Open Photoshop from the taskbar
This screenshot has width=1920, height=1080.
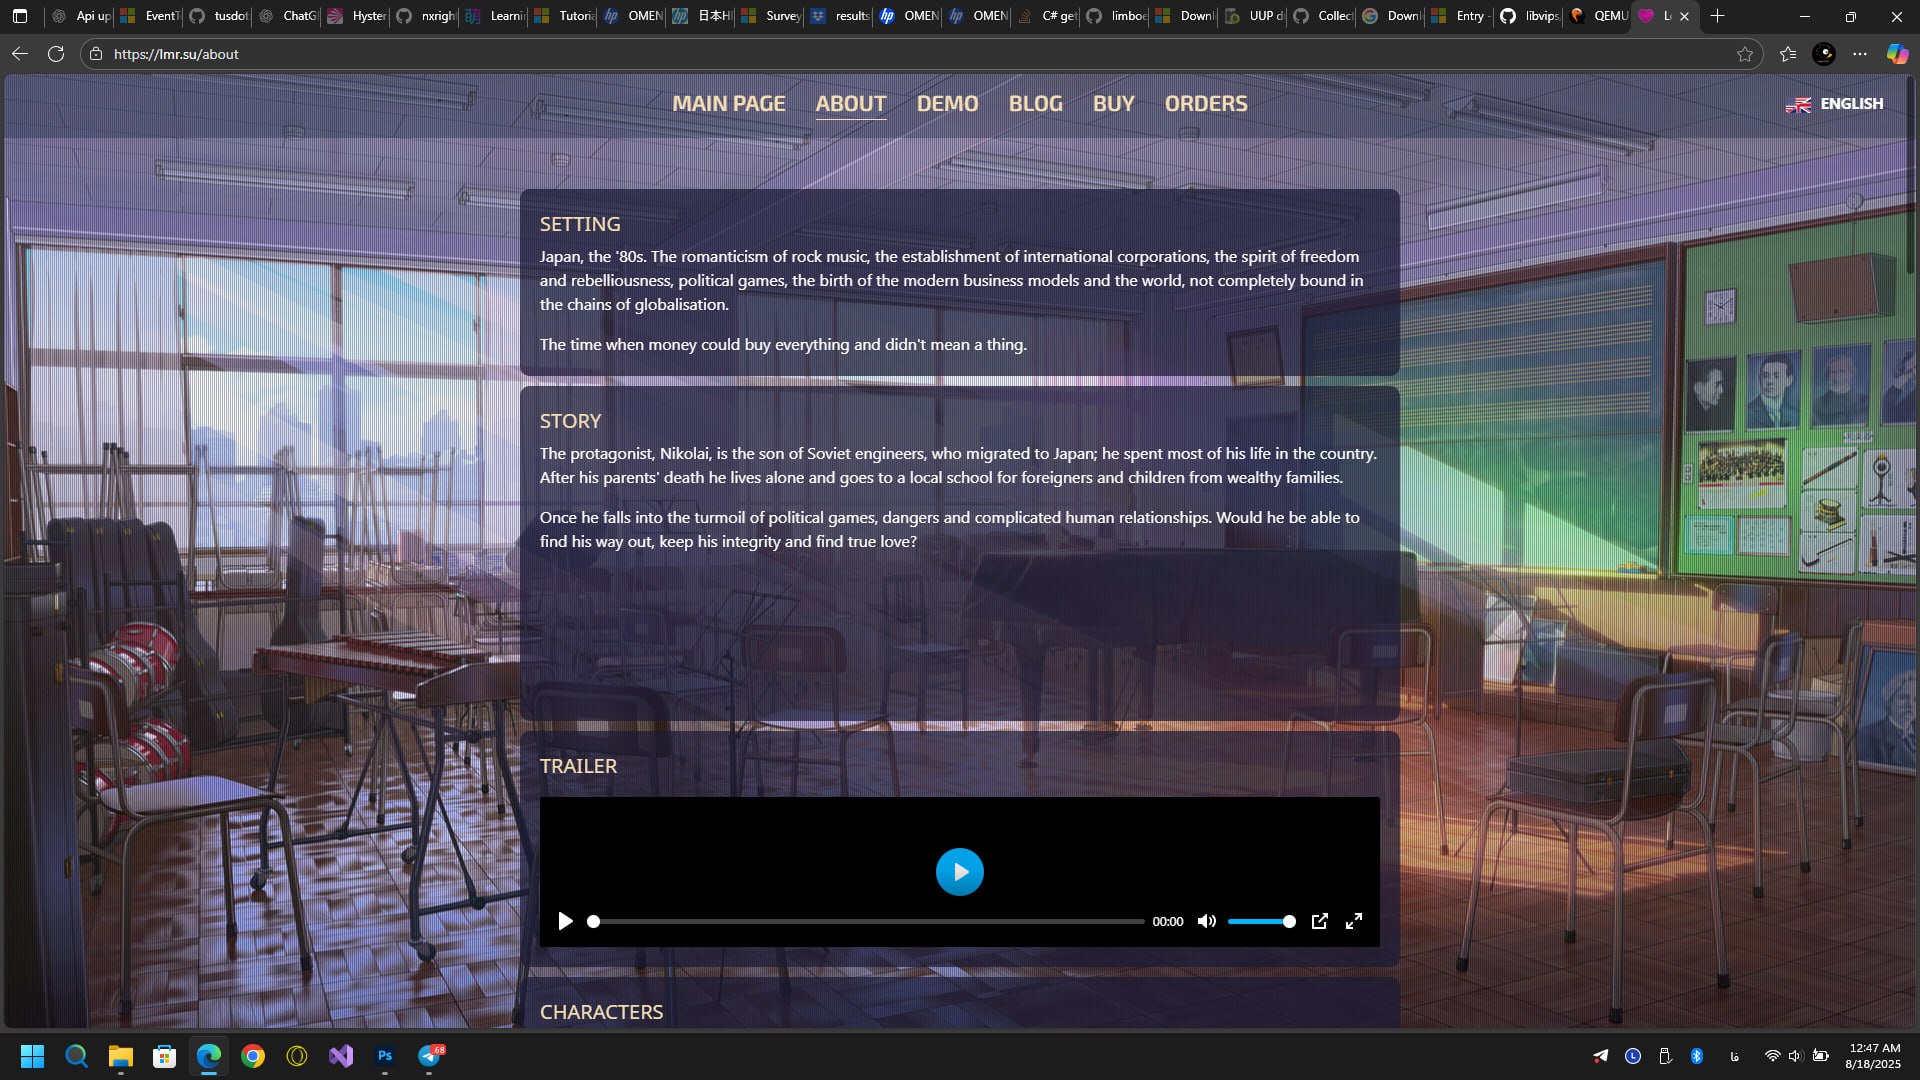pos(385,1056)
